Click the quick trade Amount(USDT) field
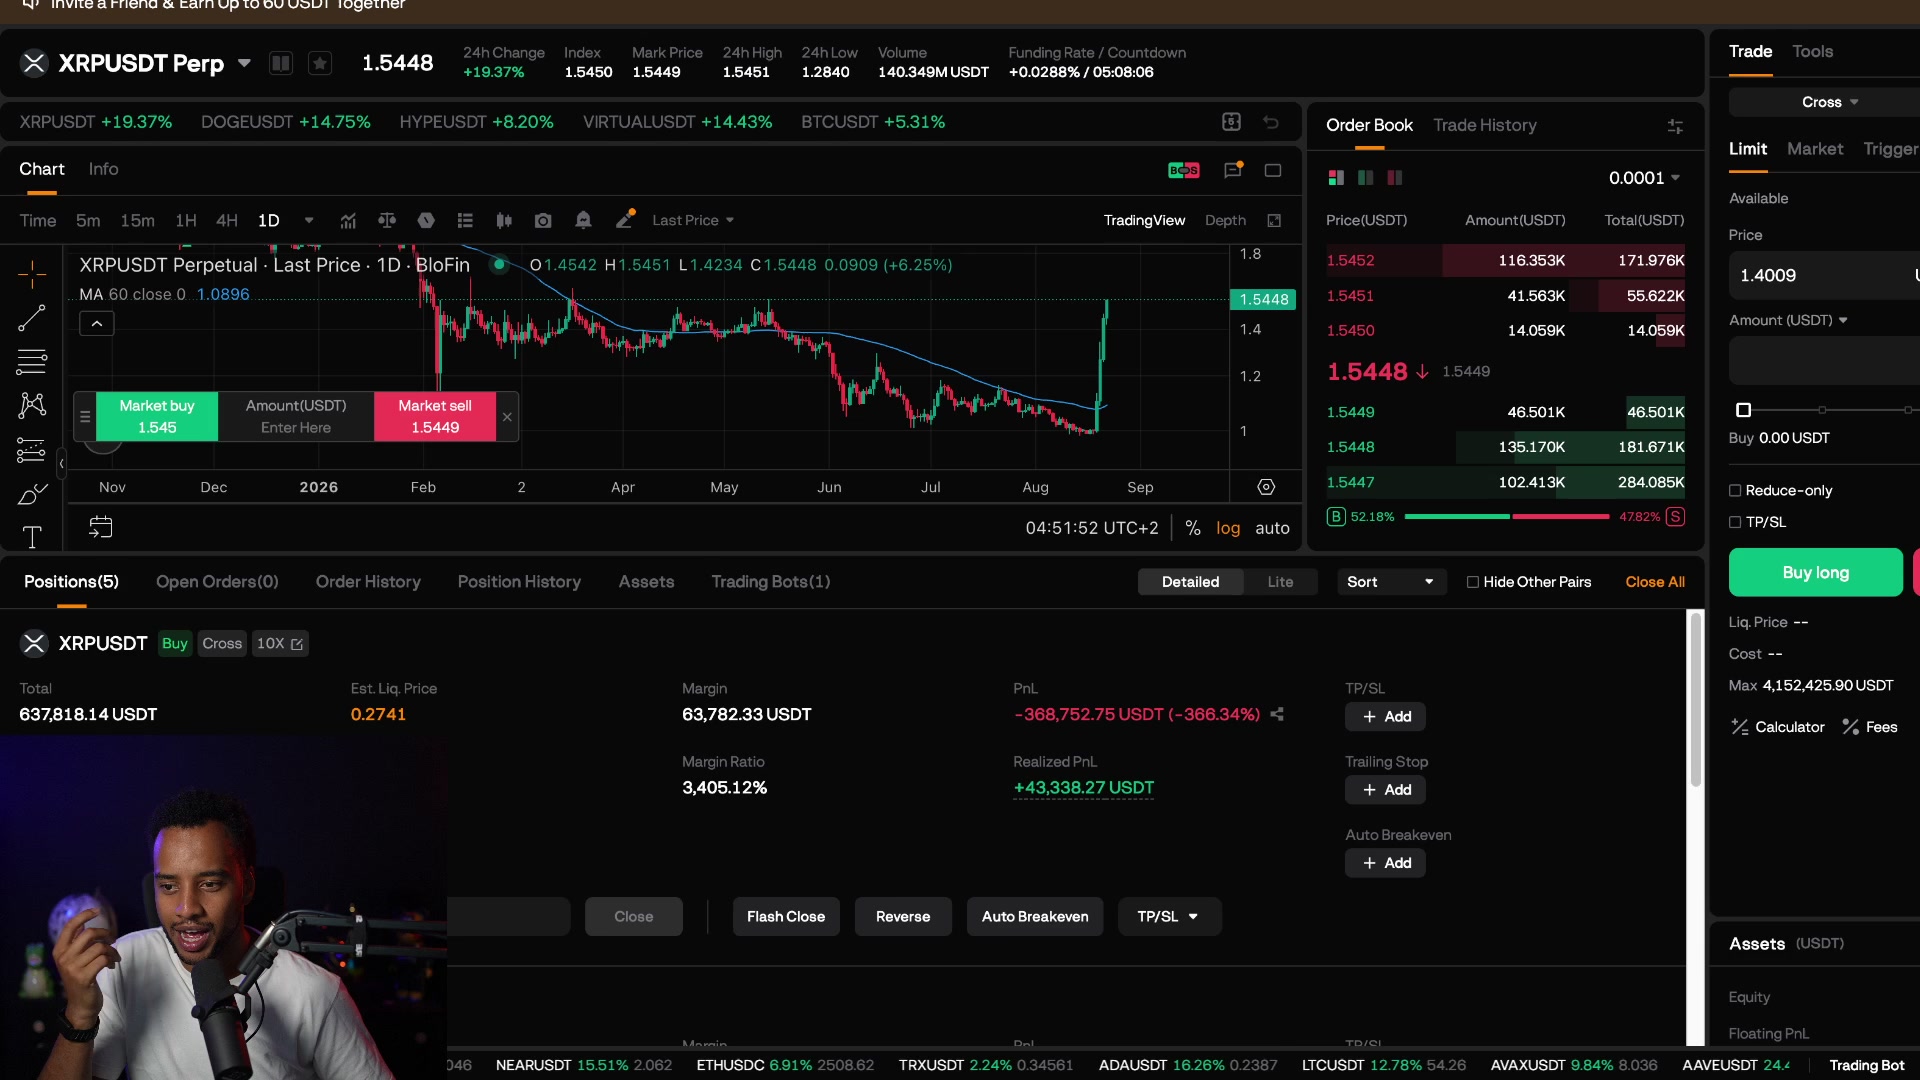The width and height of the screenshot is (1920, 1080). click(x=296, y=416)
